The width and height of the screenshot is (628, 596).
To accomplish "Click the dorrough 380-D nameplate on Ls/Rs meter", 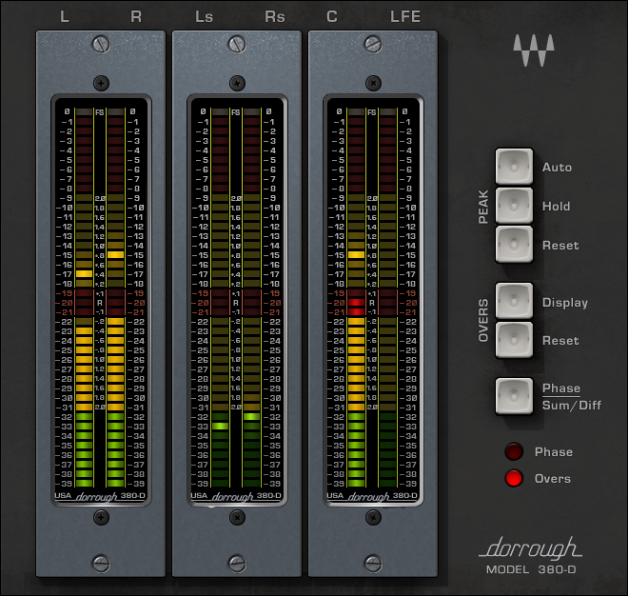I will pyautogui.click(x=236, y=496).
